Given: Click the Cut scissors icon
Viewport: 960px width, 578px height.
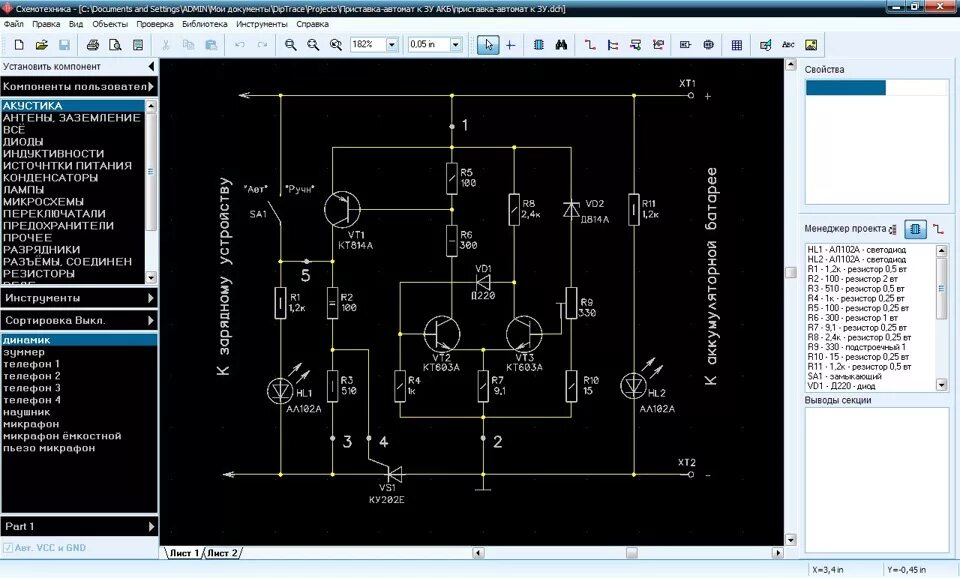Looking at the screenshot, I should pyautogui.click(x=165, y=45).
